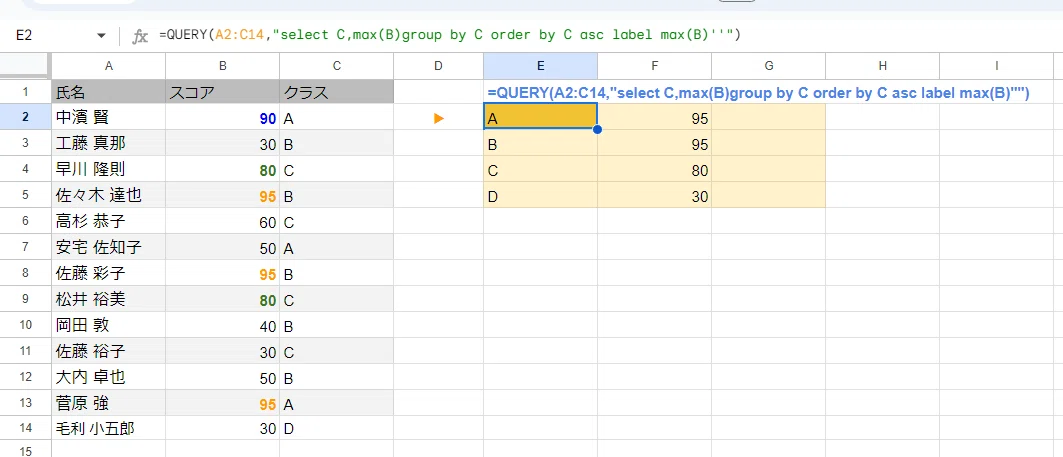Select the cell with 大内 卓也
This screenshot has width=1063, height=457.
108,377
